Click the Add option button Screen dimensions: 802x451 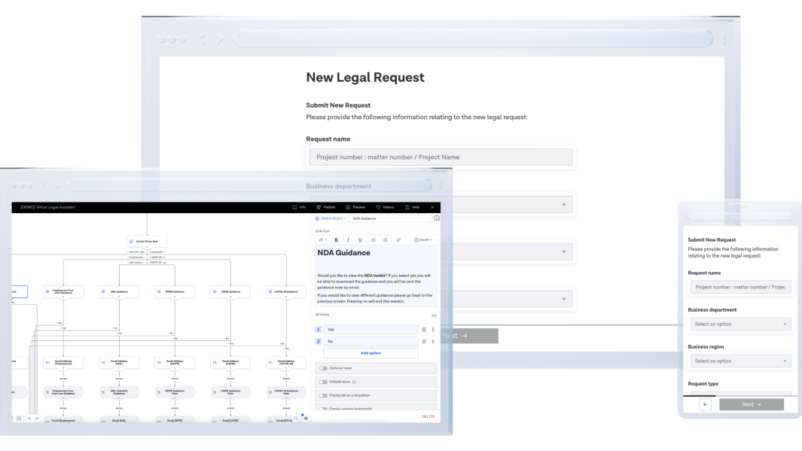click(x=371, y=353)
